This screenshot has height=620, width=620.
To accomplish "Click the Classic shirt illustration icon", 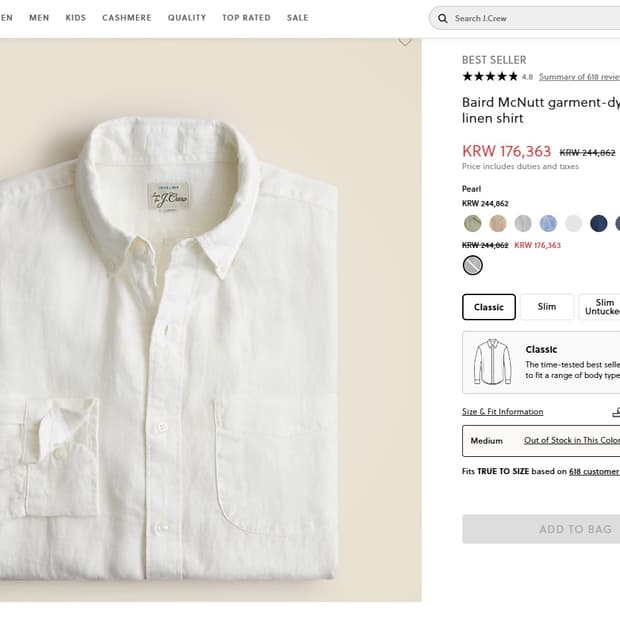I will click(x=492, y=361).
